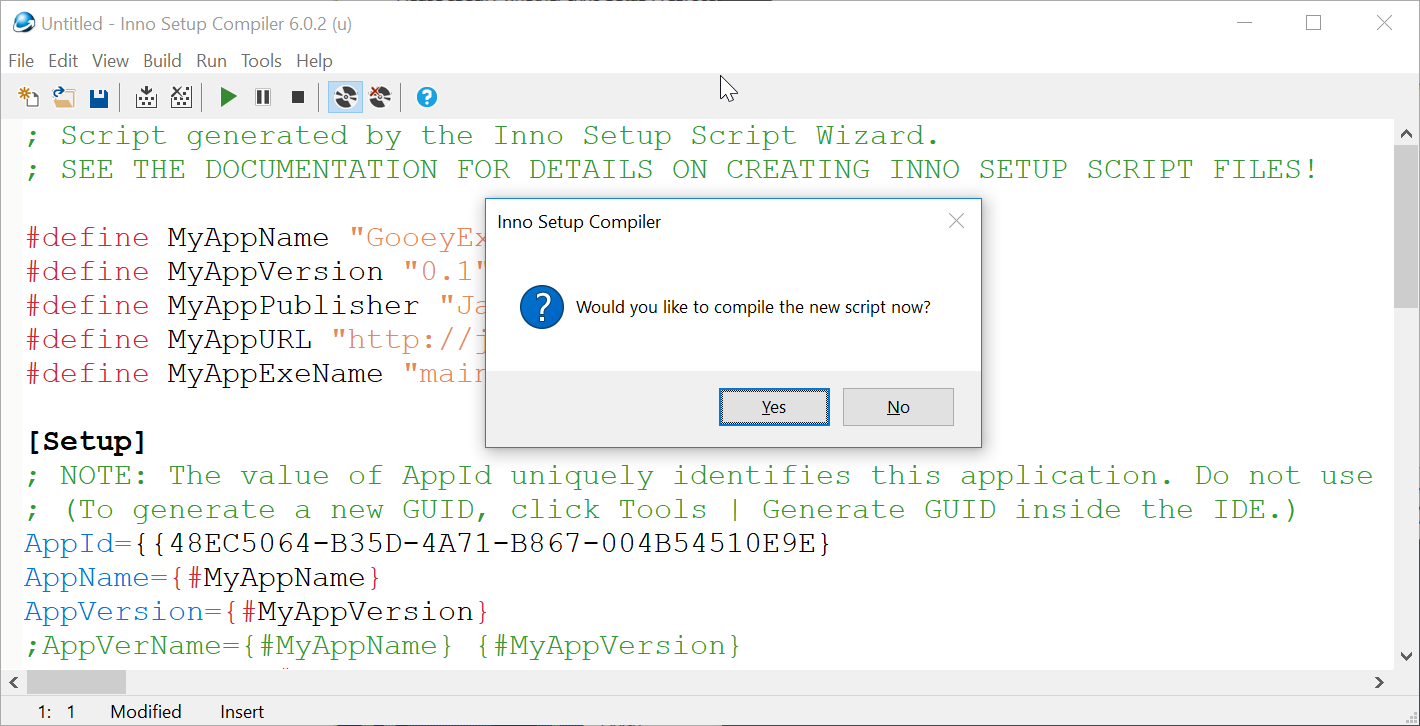Click the AppVersion={#MyAppVersion} line
1420x726 pixels.
point(256,612)
